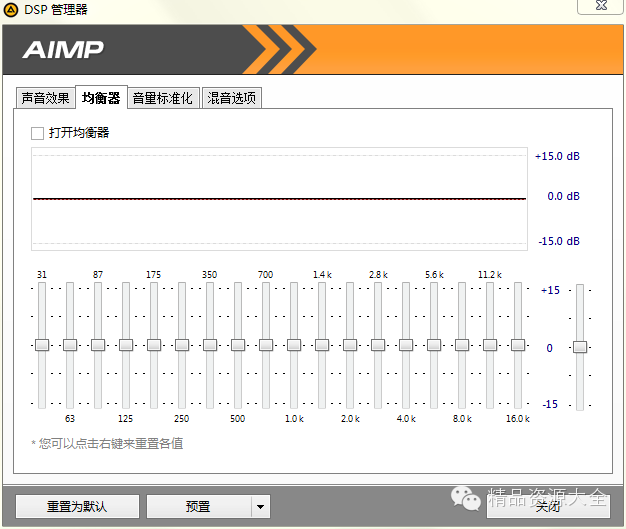Click the 5.6 k band slider handle
This screenshot has width=626, height=529.
(x=434, y=345)
